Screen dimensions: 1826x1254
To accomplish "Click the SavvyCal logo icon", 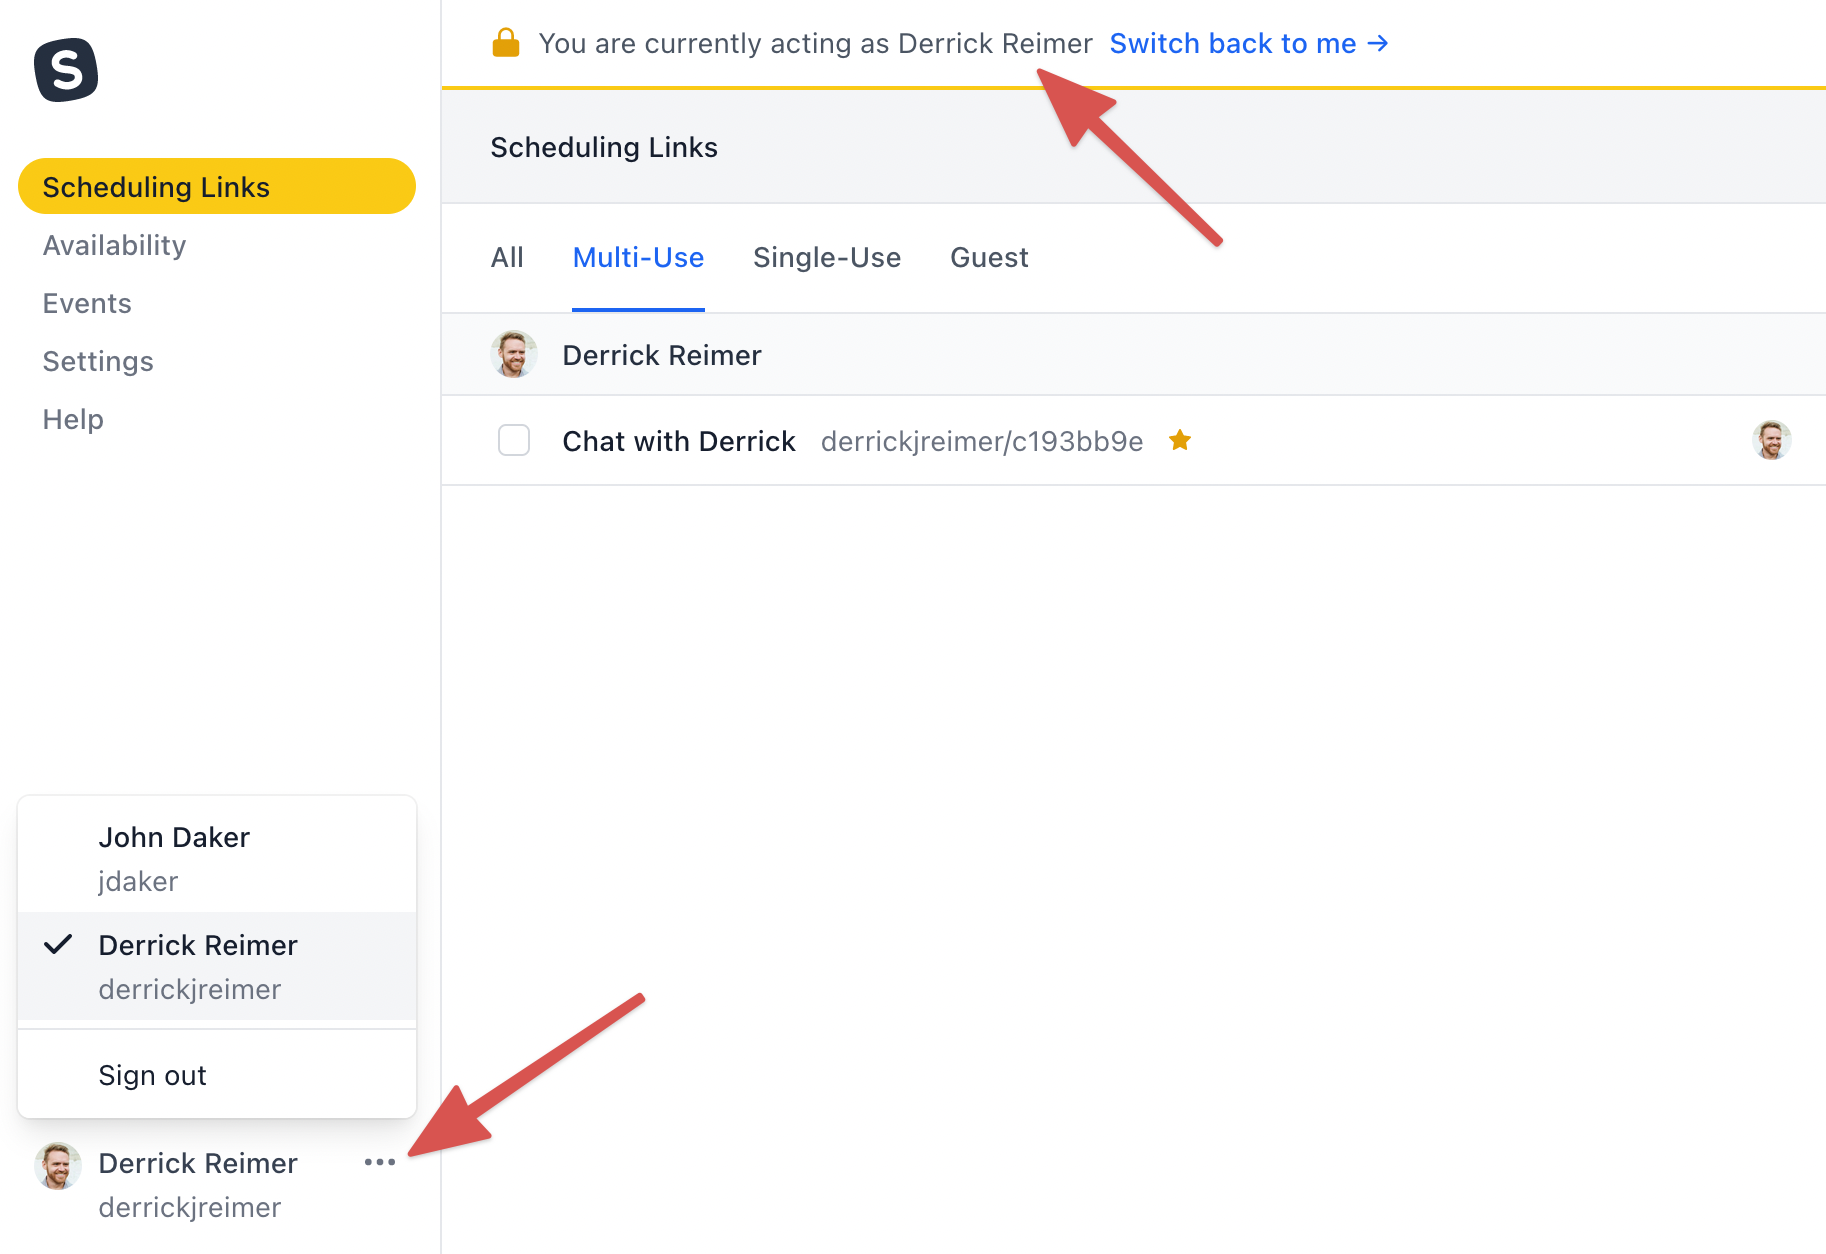I will pos(66,70).
